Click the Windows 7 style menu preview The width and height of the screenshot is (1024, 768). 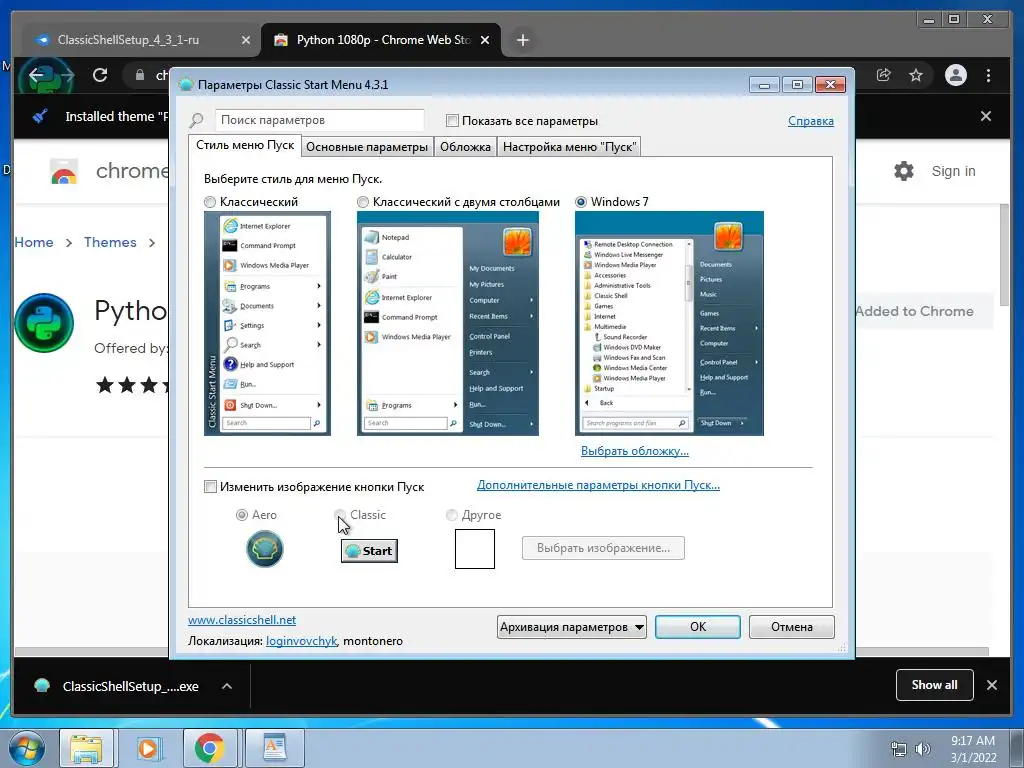669,323
